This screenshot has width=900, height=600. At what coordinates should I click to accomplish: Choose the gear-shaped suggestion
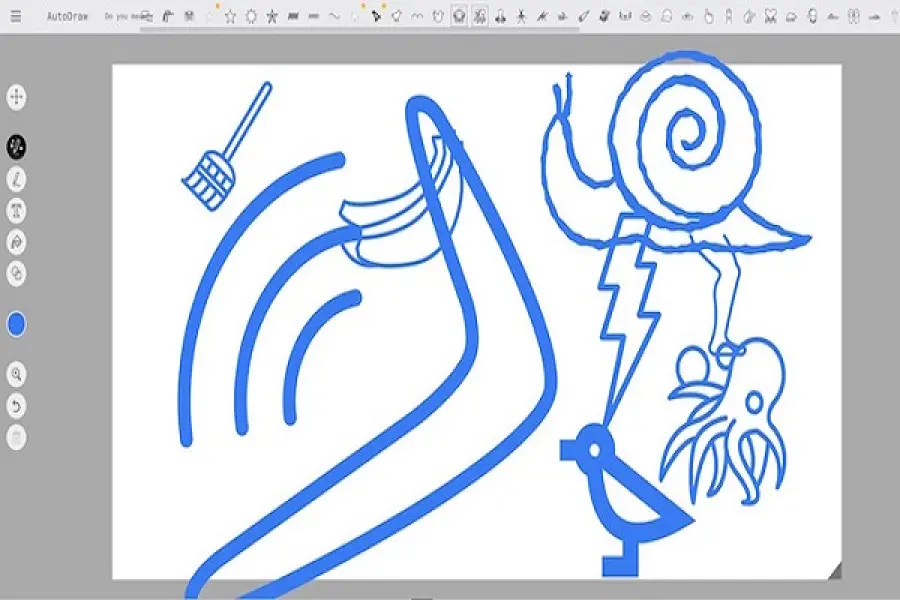pos(251,15)
